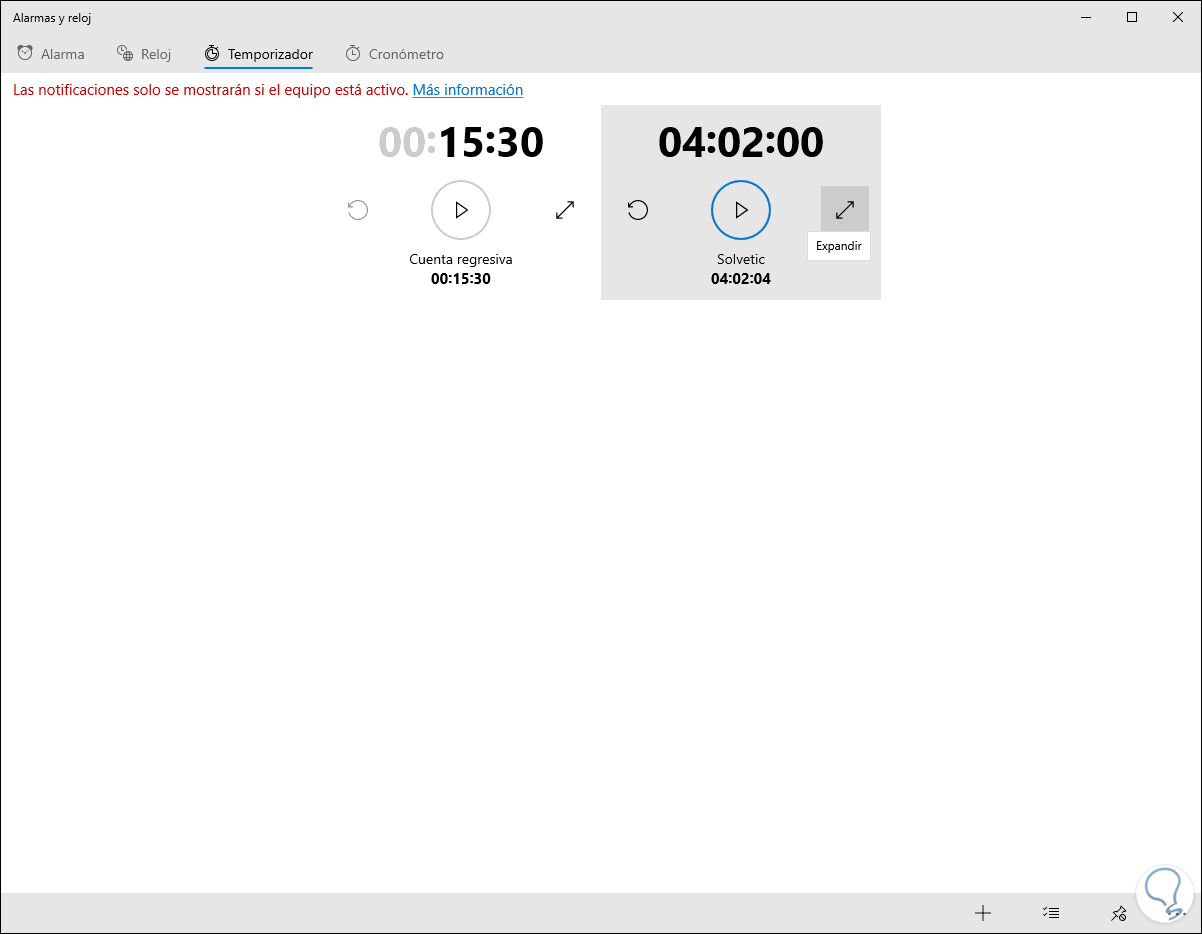Click the Expandir tooltip label

click(838, 246)
